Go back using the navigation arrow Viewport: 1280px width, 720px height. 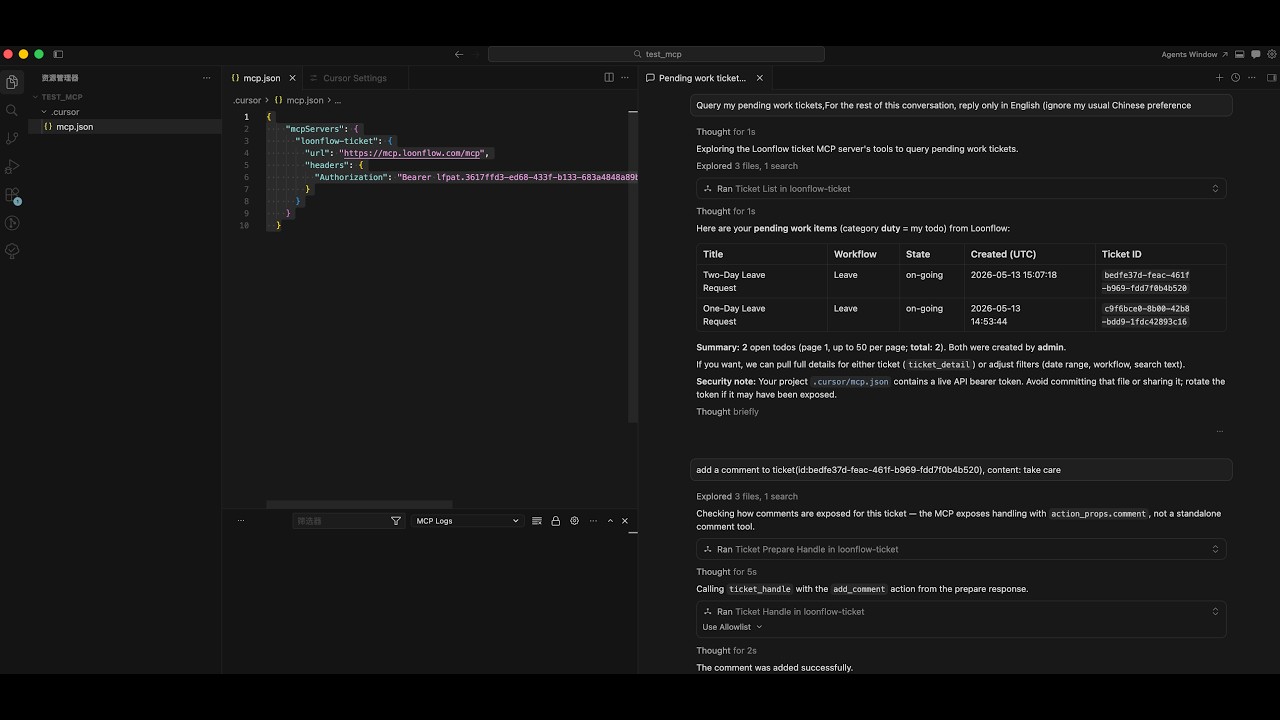click(x=459, y=54)
